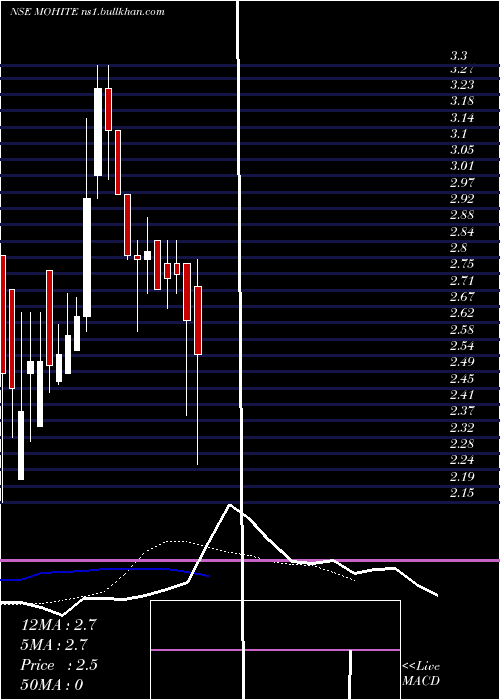This screenshot has width=500, height=700.
Task: Click the 2.15 price axis label
Action: [462, 492]
